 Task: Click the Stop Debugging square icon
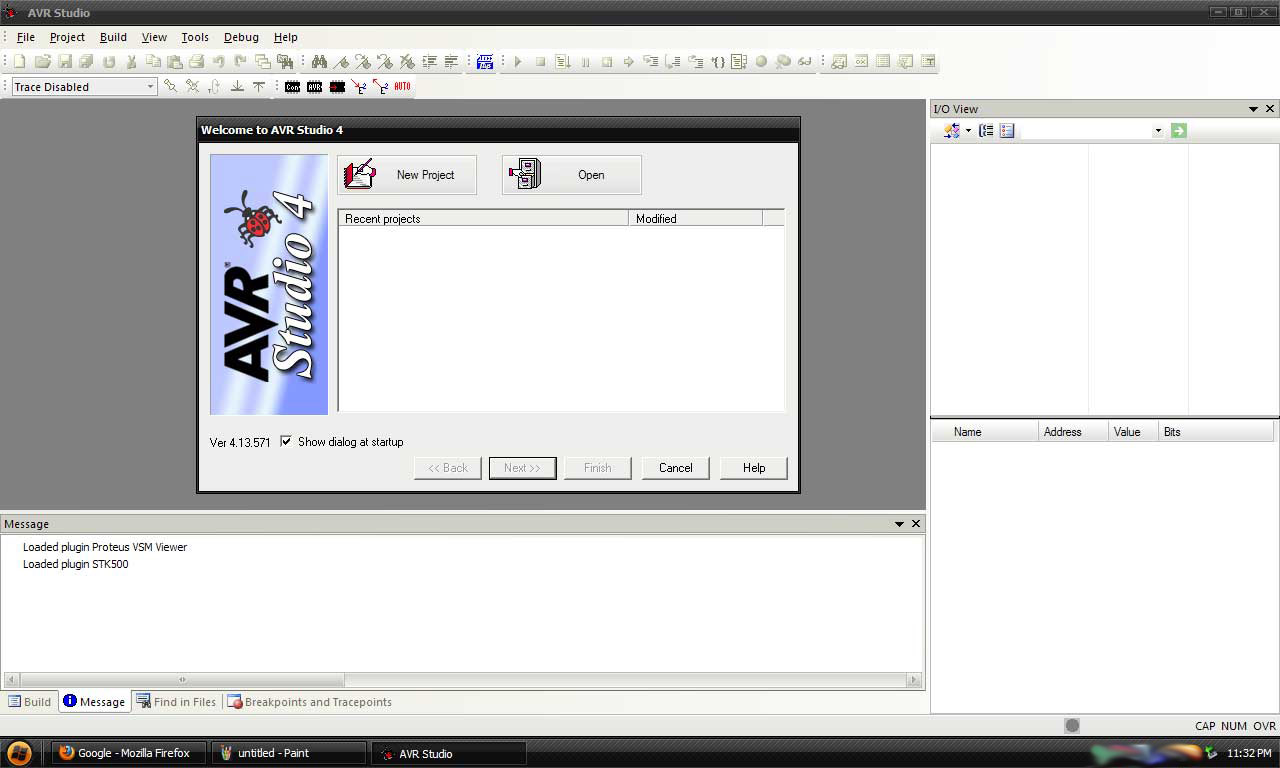pos(540,62)
